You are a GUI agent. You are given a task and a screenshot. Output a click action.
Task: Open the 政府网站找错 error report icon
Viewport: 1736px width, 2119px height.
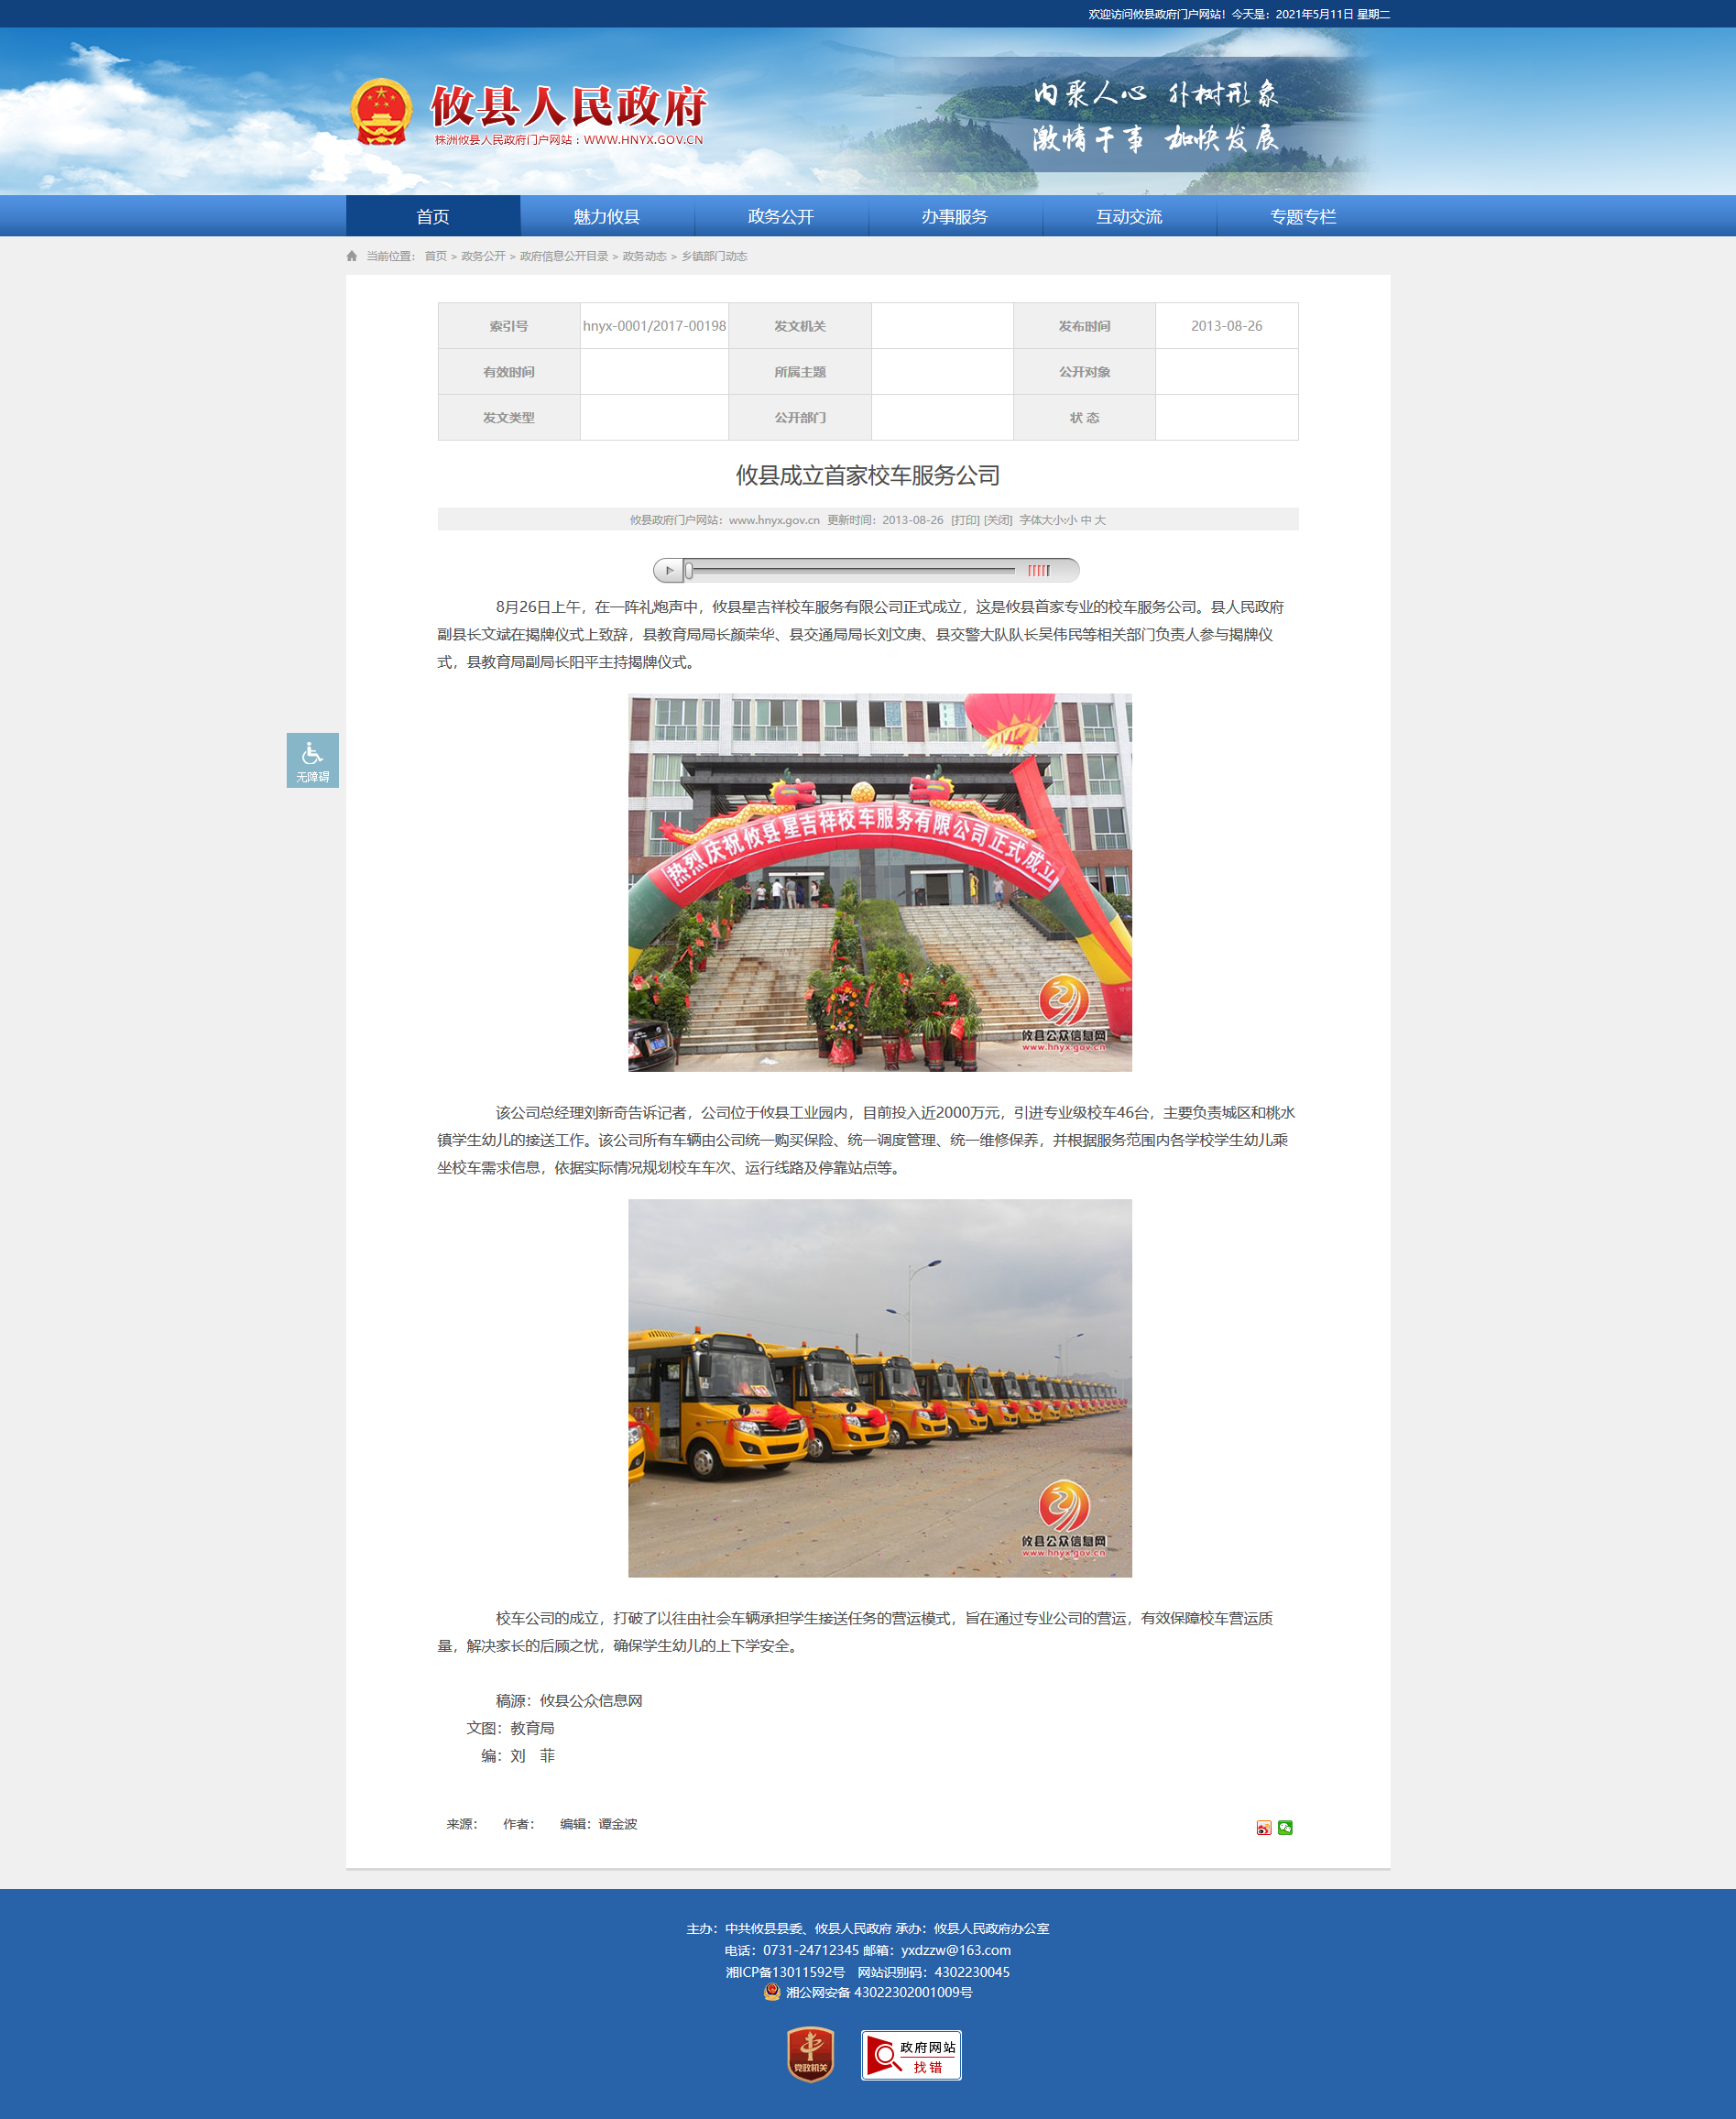coord(910,2055)
